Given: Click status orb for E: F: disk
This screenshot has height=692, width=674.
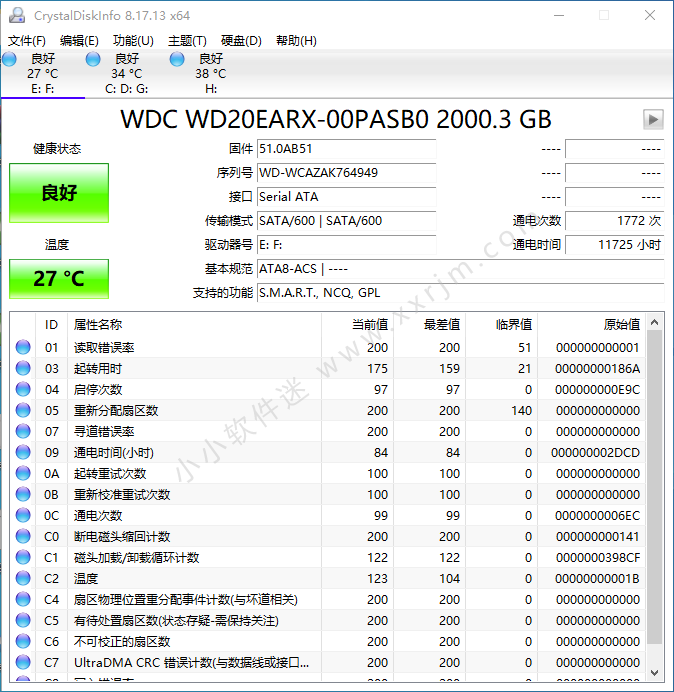Looking at the screenshot, I should [9, 59].
